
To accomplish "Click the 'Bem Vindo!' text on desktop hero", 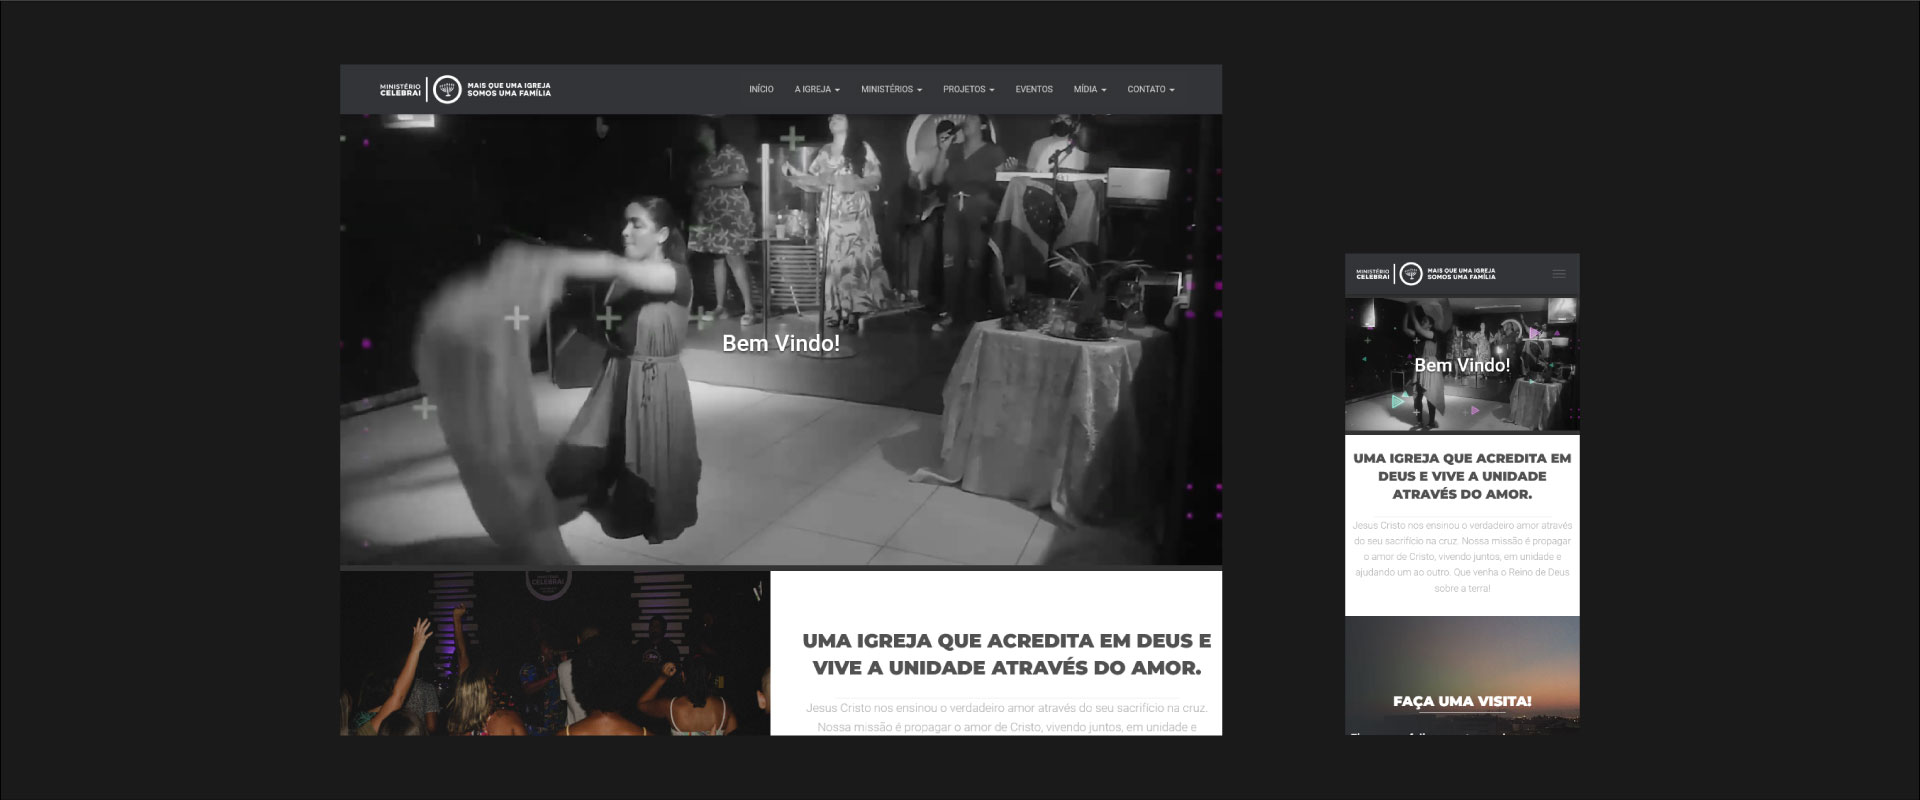I will click(781, 344).
